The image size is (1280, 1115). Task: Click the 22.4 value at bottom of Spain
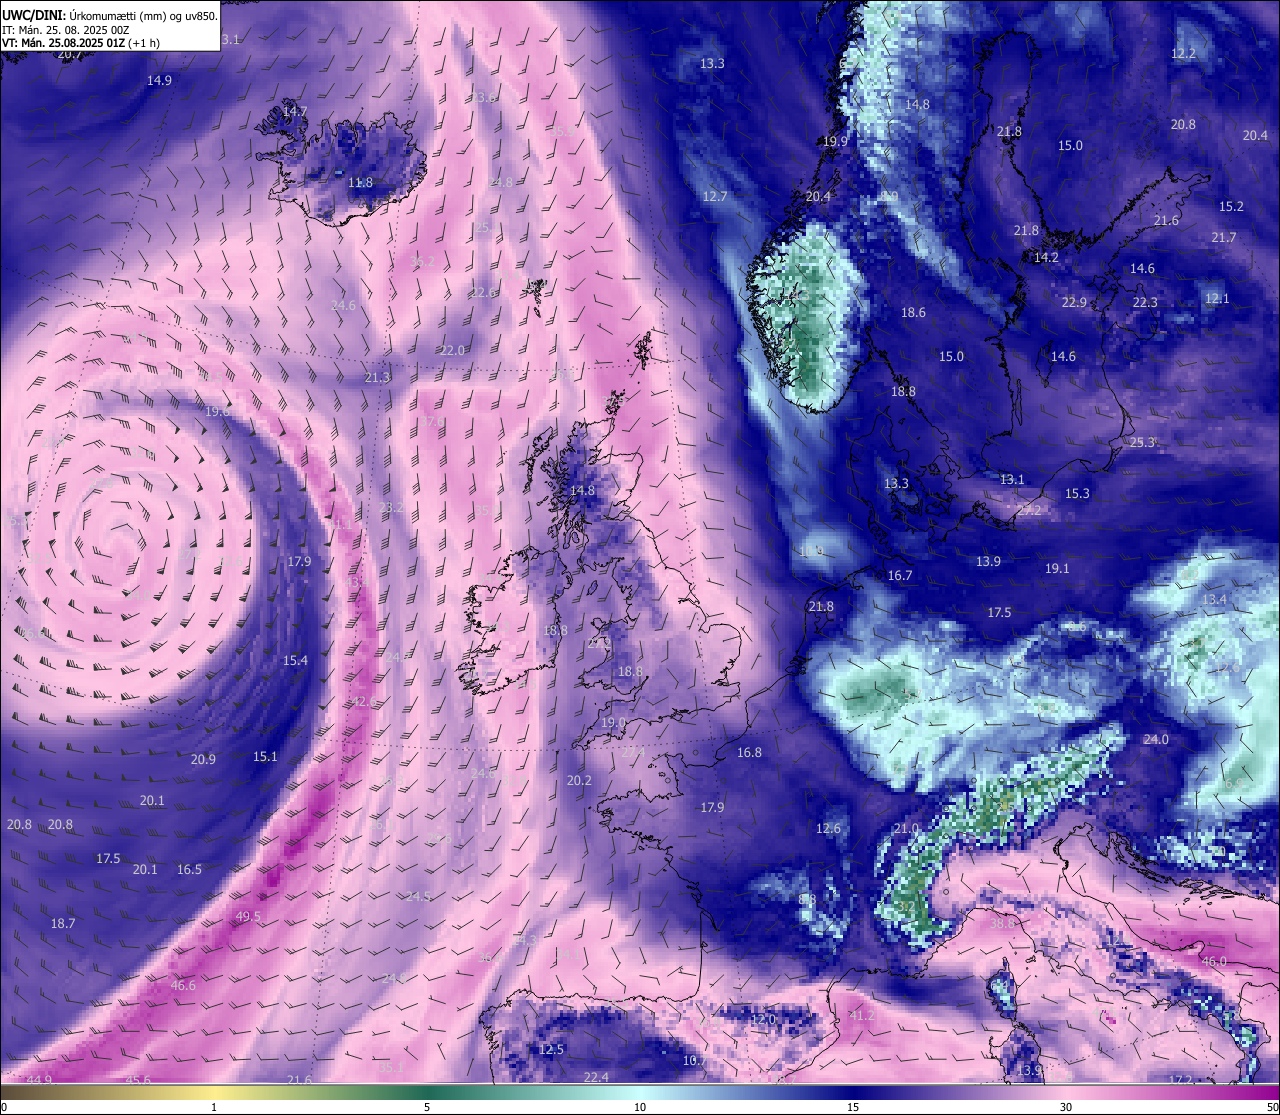click(x=596, y=1077)
